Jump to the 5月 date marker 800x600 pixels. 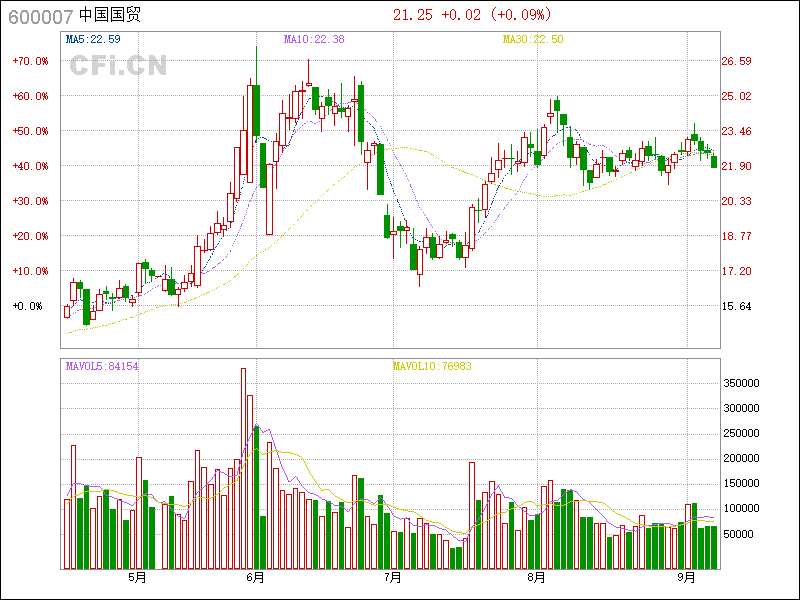(137, 578)
